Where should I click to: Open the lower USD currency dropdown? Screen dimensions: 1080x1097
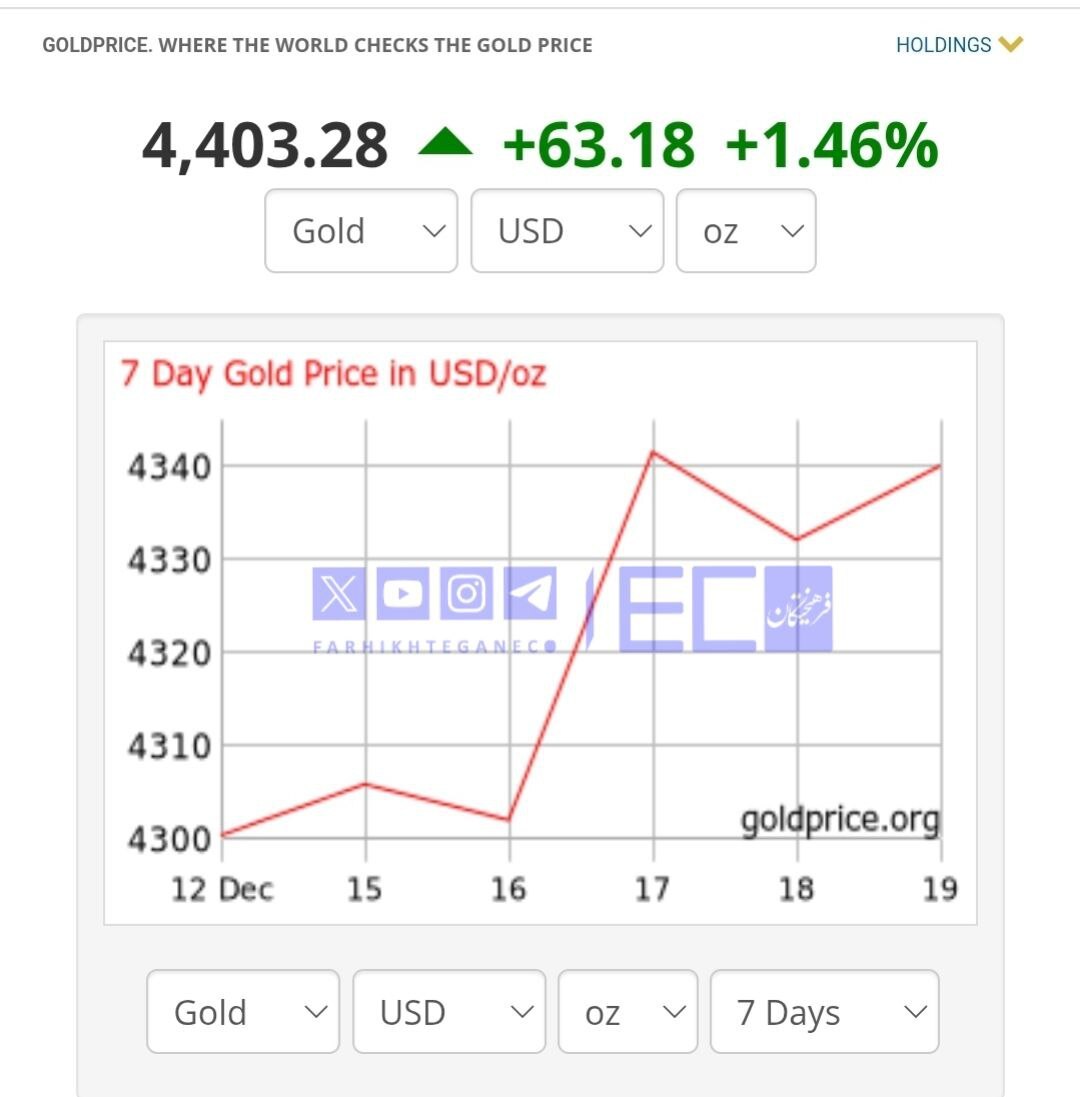449,1012
